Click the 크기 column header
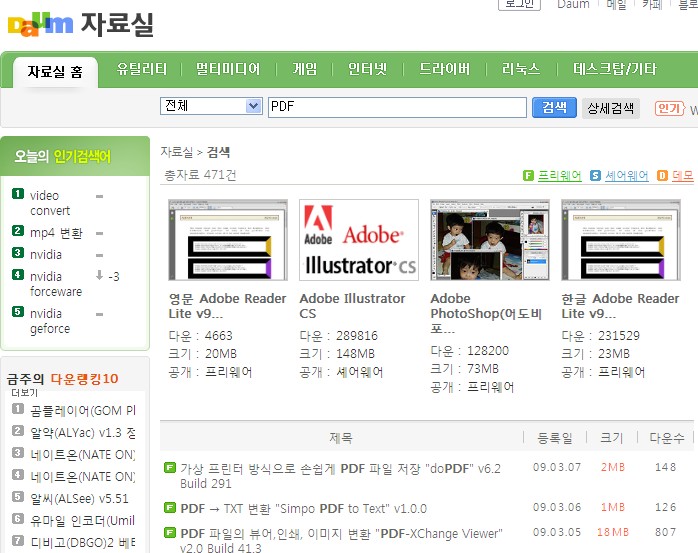This screenshot has height=553, width=698. [x=612, y=438]
